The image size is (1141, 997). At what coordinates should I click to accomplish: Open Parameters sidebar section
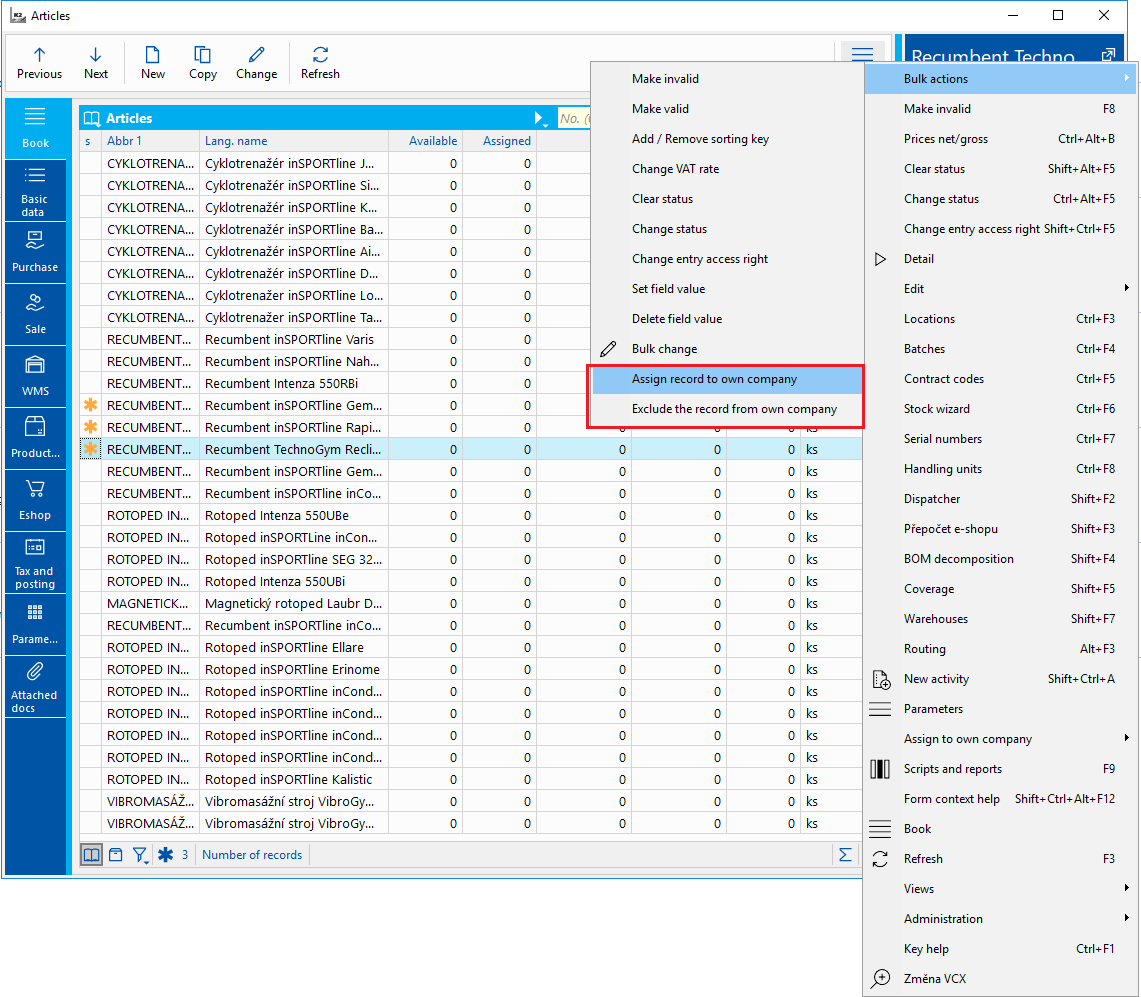point(35,624)
